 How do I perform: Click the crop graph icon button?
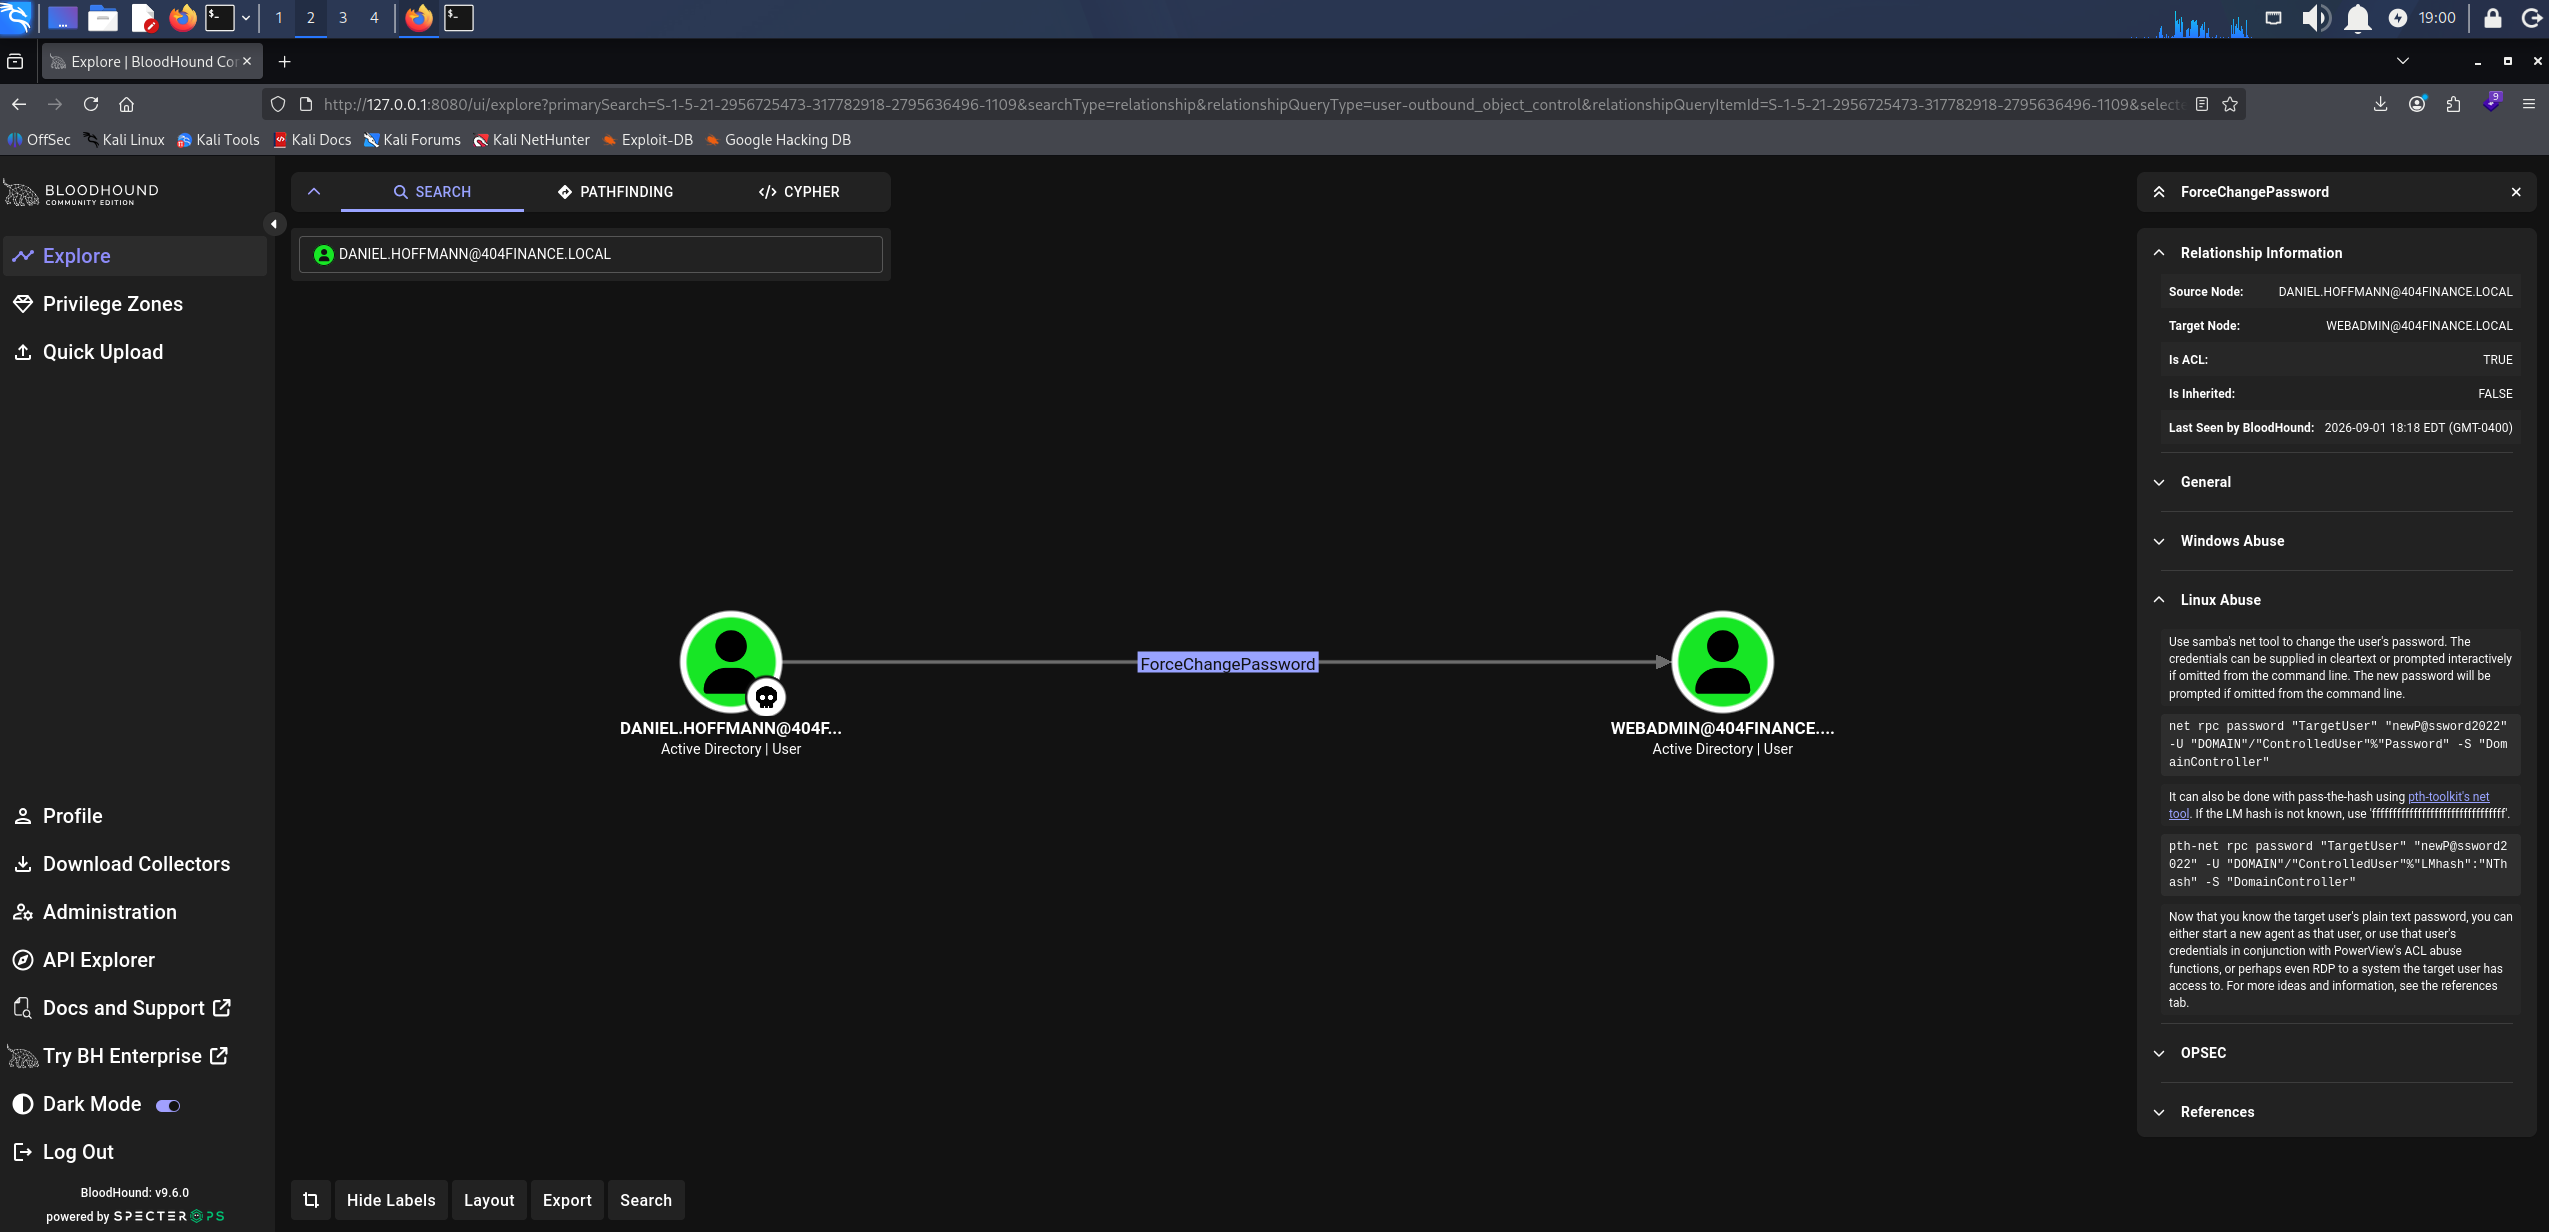311,1200
